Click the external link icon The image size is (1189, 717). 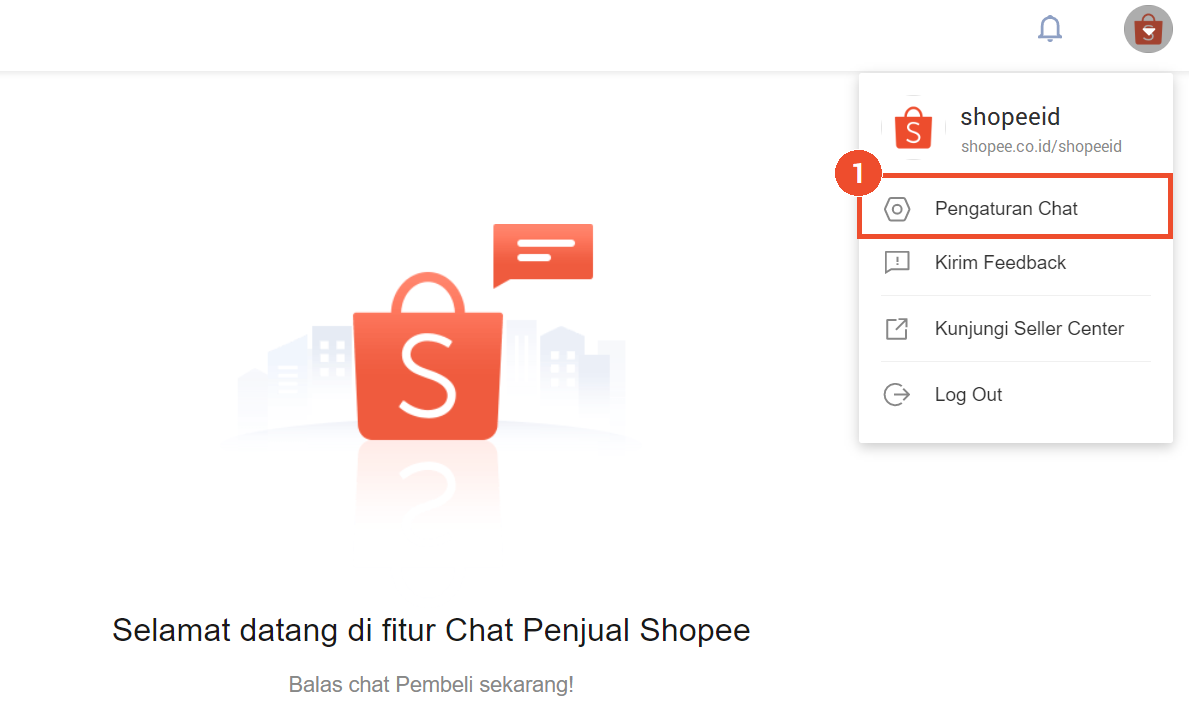tap(897, 329)
